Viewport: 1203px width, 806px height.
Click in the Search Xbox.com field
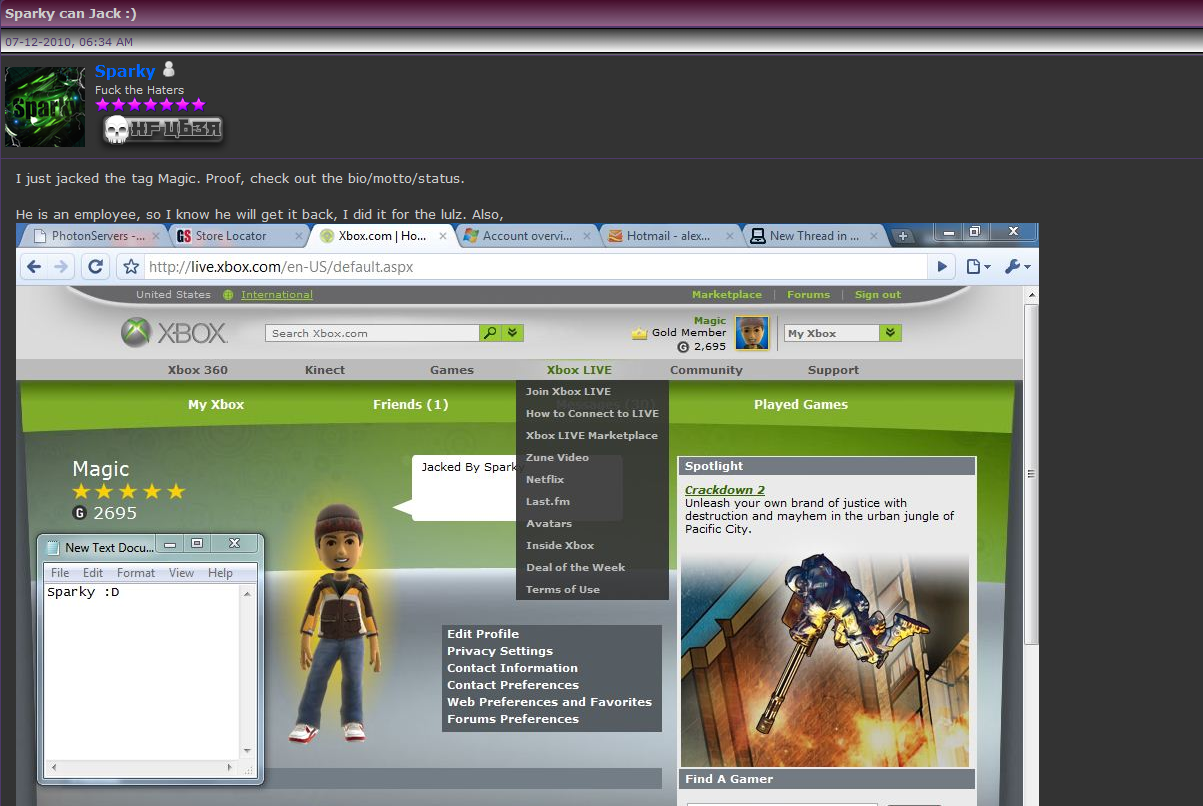(372, 333)
